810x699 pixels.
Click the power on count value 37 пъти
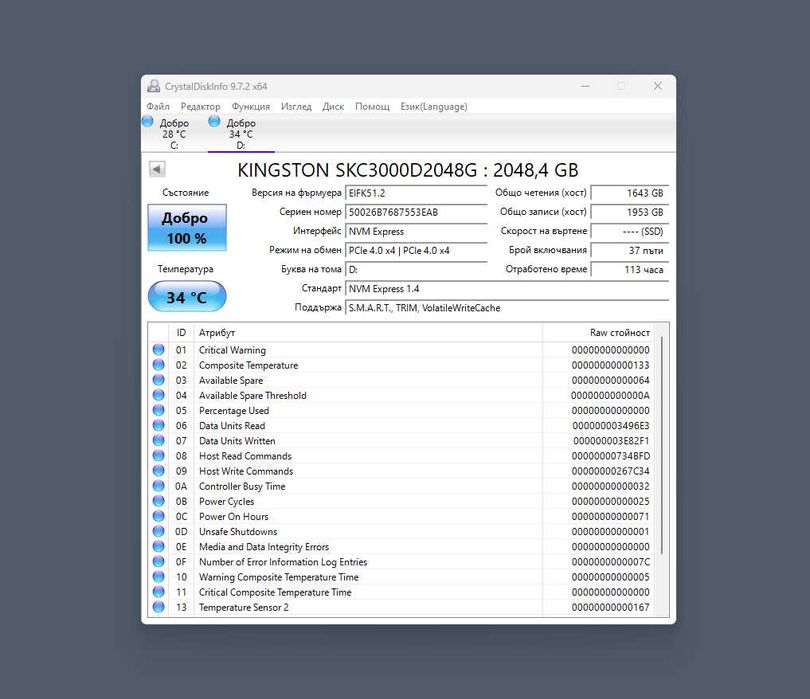tap(630, 251)
